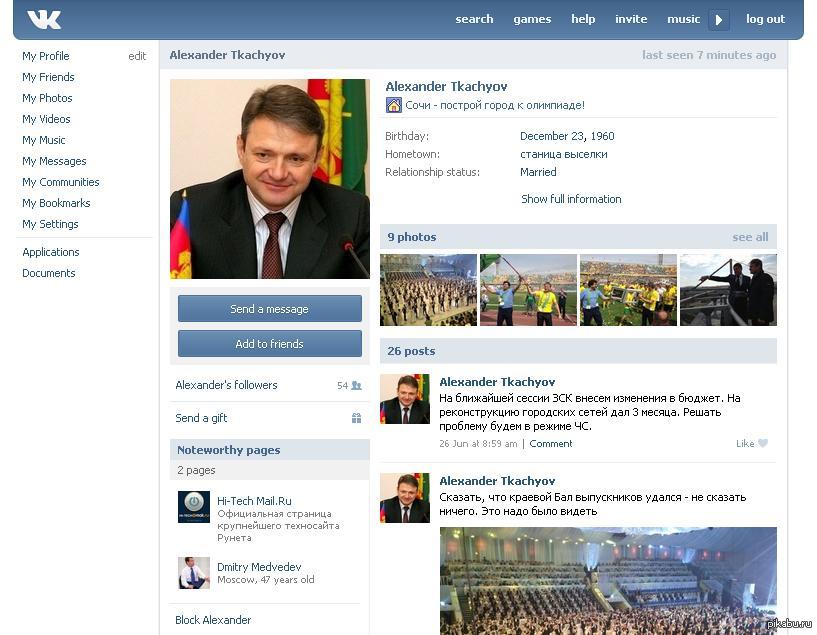
Task: Open My Bookmarks in sidebar
Action: pos(56,203)
